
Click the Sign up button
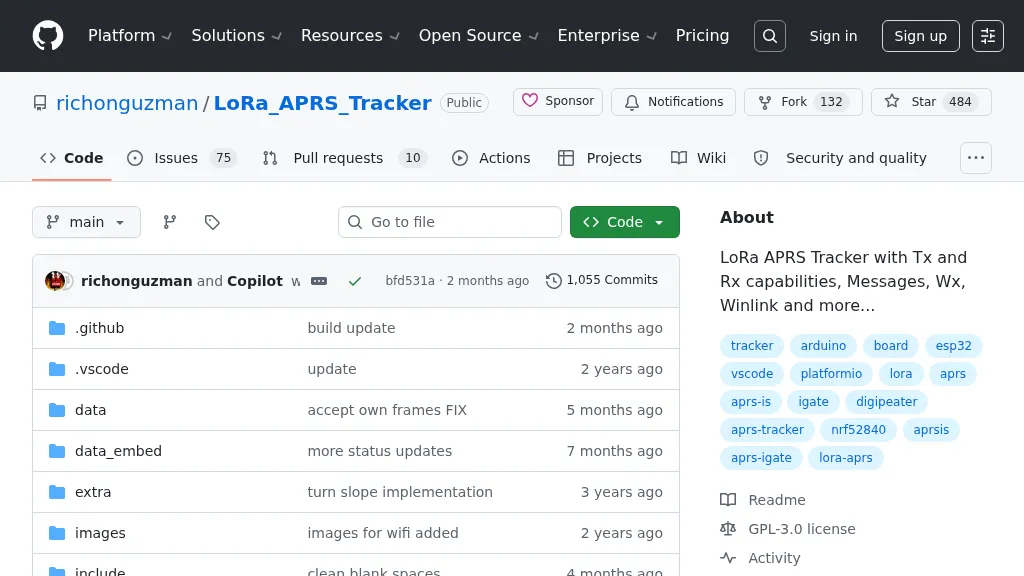tap(920, 36)
